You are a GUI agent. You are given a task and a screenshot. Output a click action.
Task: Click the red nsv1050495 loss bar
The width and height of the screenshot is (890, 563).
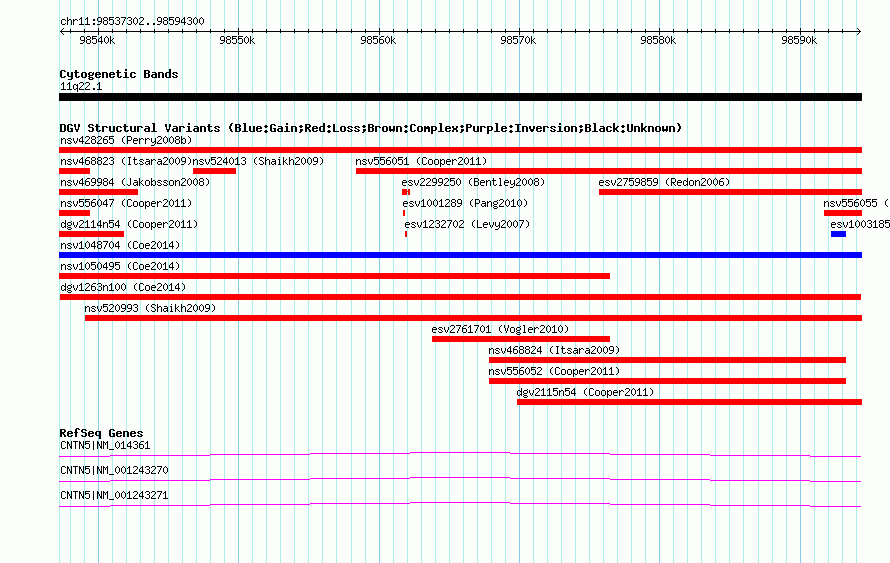pyautogui.click(x=334, y=276)
